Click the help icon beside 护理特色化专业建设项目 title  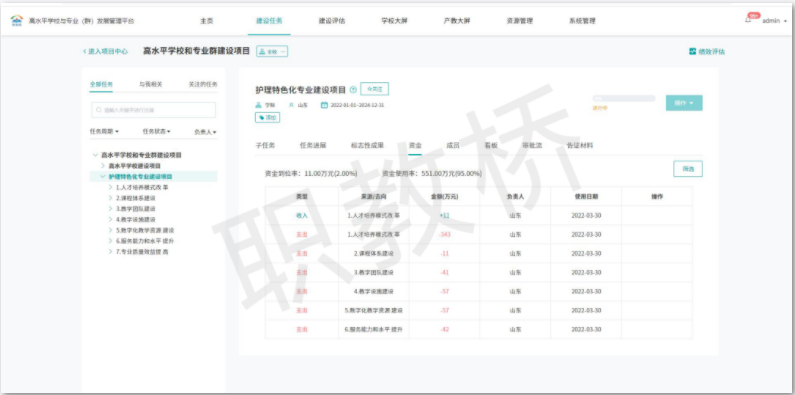pyautogui.click(x=353, y=90)
